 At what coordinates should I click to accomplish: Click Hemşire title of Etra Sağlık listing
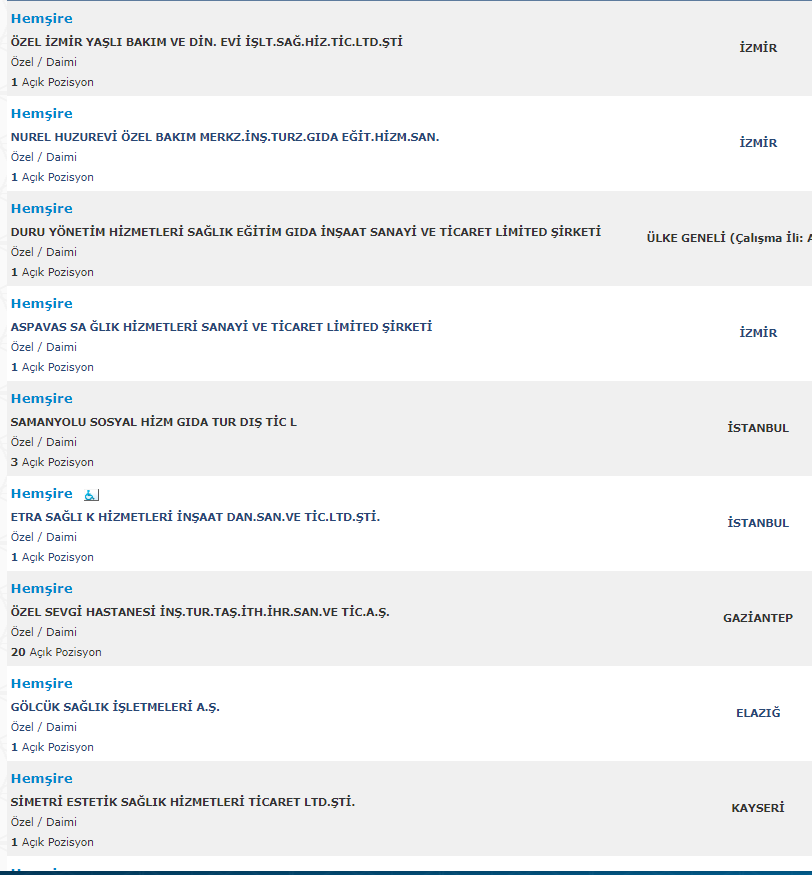42,494
